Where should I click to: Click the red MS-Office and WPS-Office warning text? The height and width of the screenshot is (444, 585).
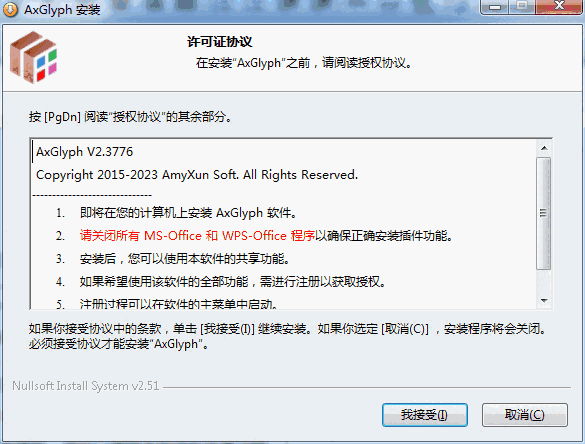tap(197, 236)
